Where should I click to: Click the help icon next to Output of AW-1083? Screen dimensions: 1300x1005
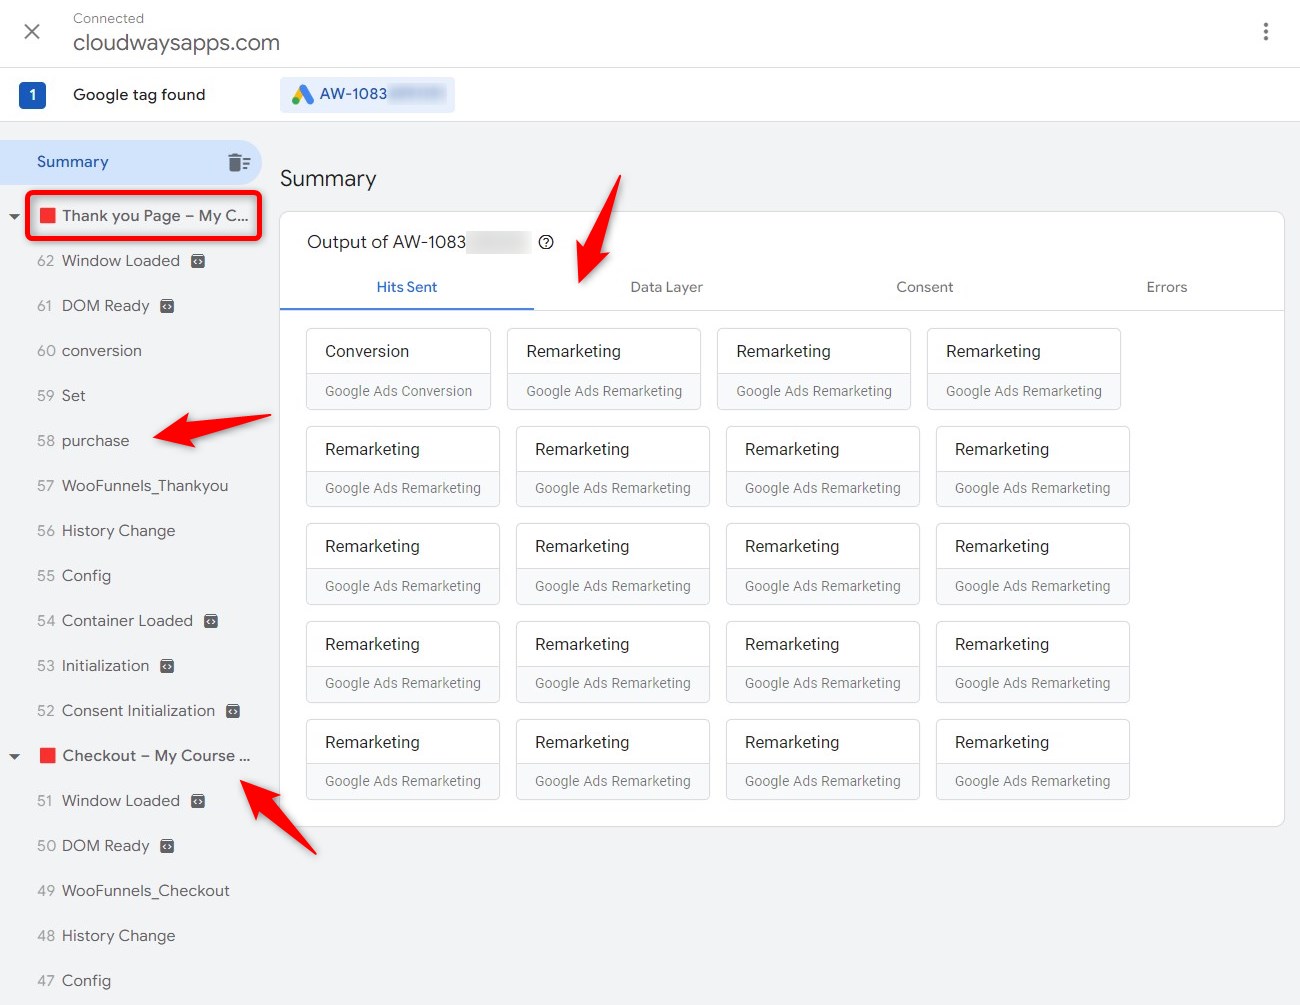click(x=546, y=241)
